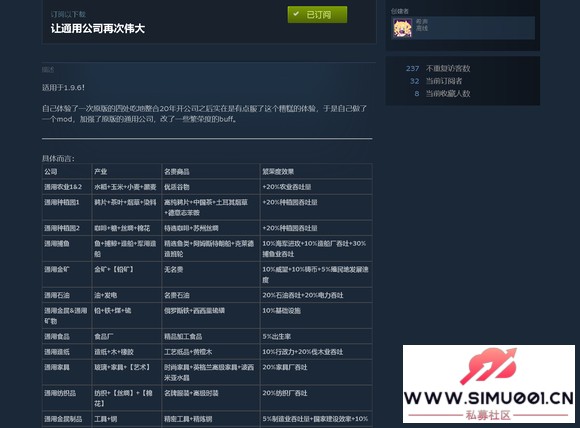This screenshot has width=580, height=428.
Task: Click the 通用食品 cell
Action: coord(67,336)
